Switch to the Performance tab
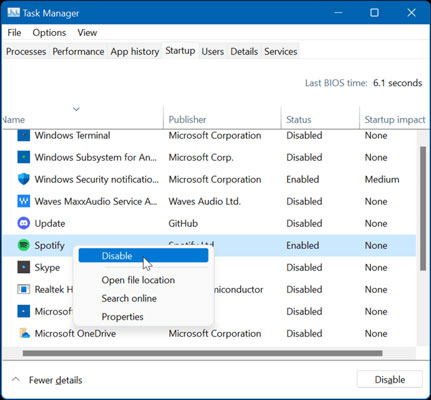 point(78,52)
